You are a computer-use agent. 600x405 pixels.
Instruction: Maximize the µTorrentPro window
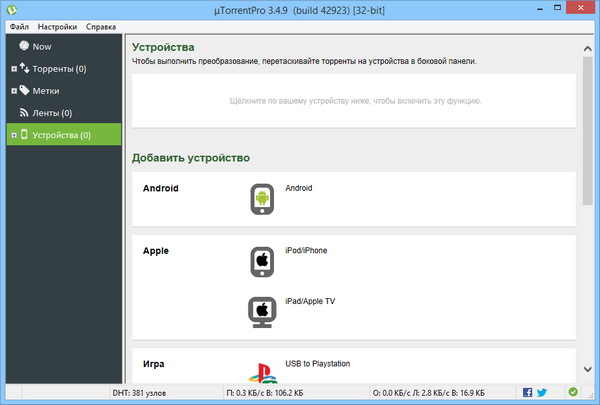[x=558, y=8]
